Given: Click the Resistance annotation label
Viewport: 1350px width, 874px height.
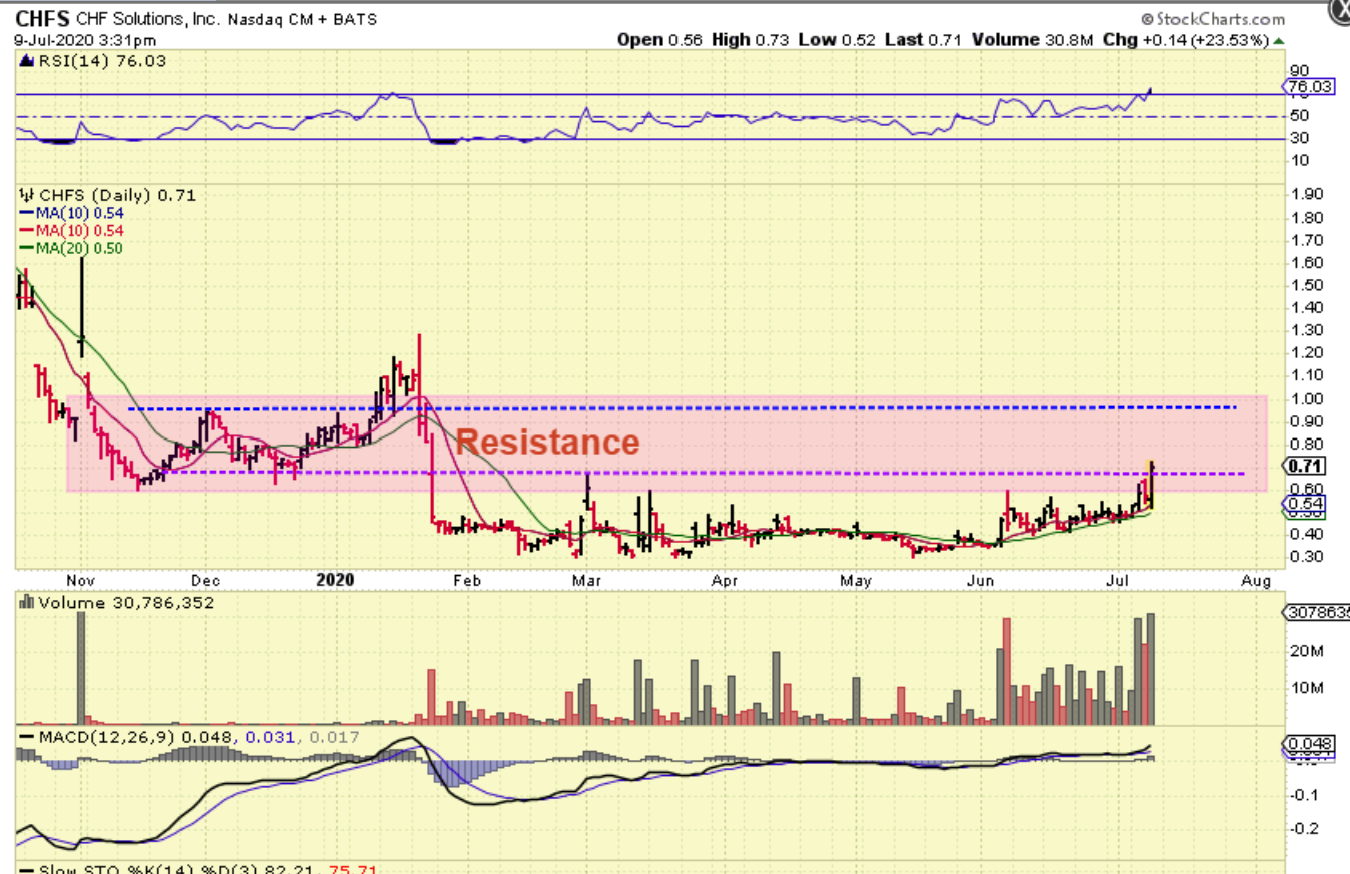Looking at the screenshot, I should (x=548, y=441).
